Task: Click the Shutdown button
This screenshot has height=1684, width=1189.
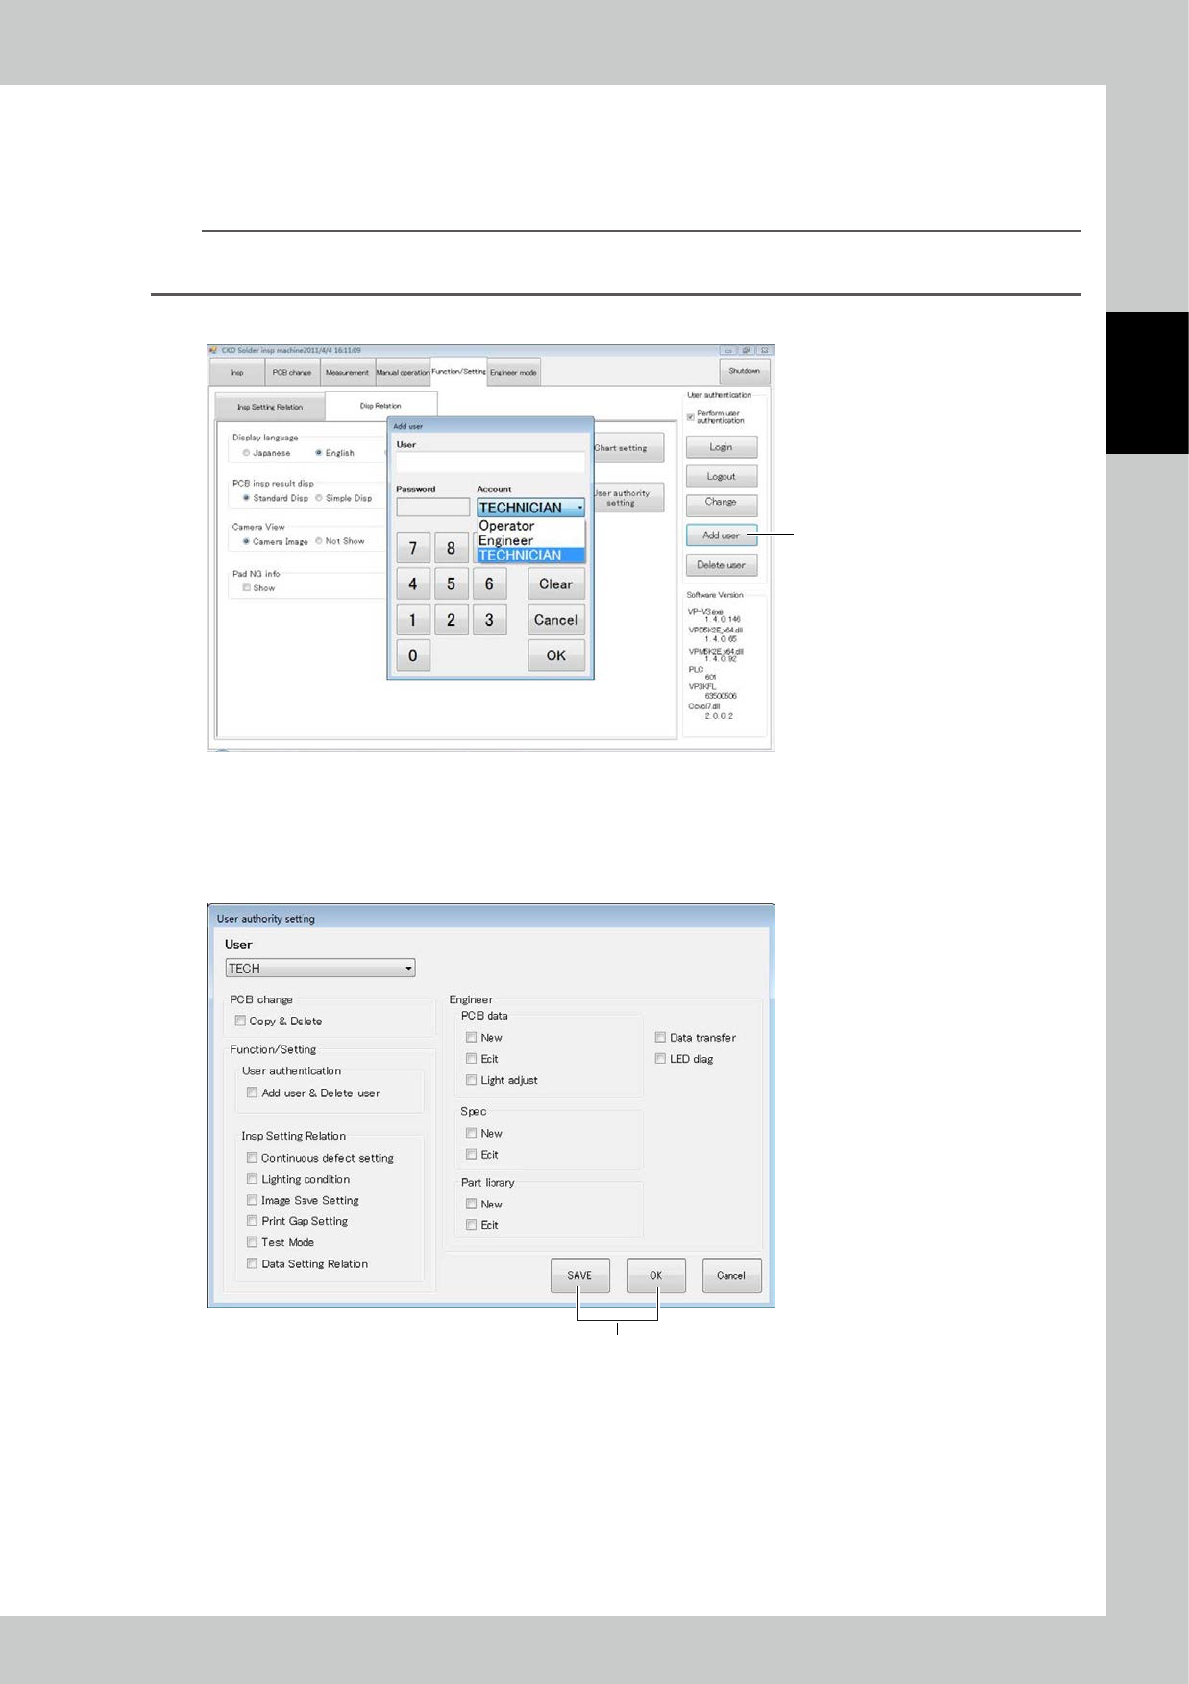Action: pos(743,371)
